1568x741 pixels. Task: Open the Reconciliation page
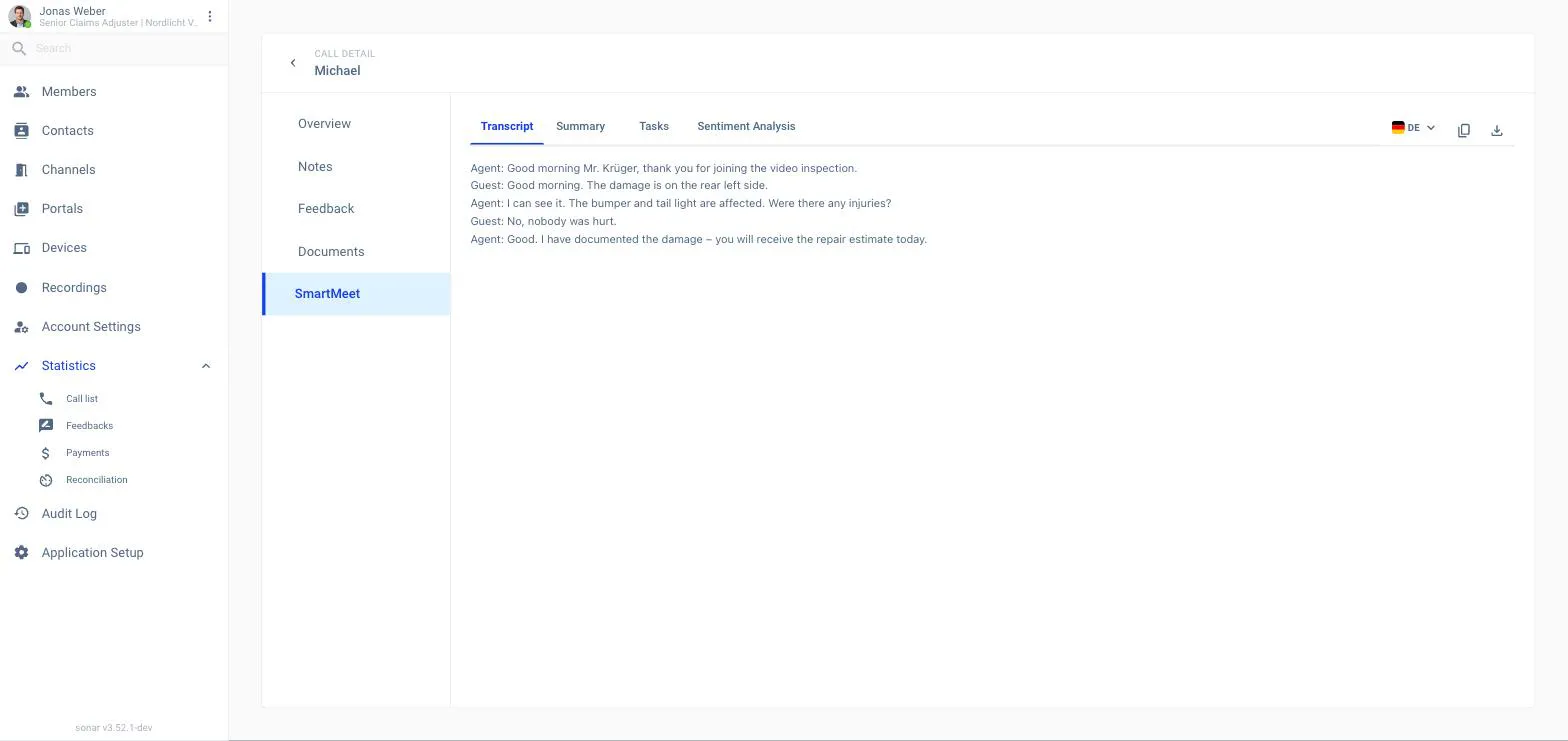[x=97, y=480]
